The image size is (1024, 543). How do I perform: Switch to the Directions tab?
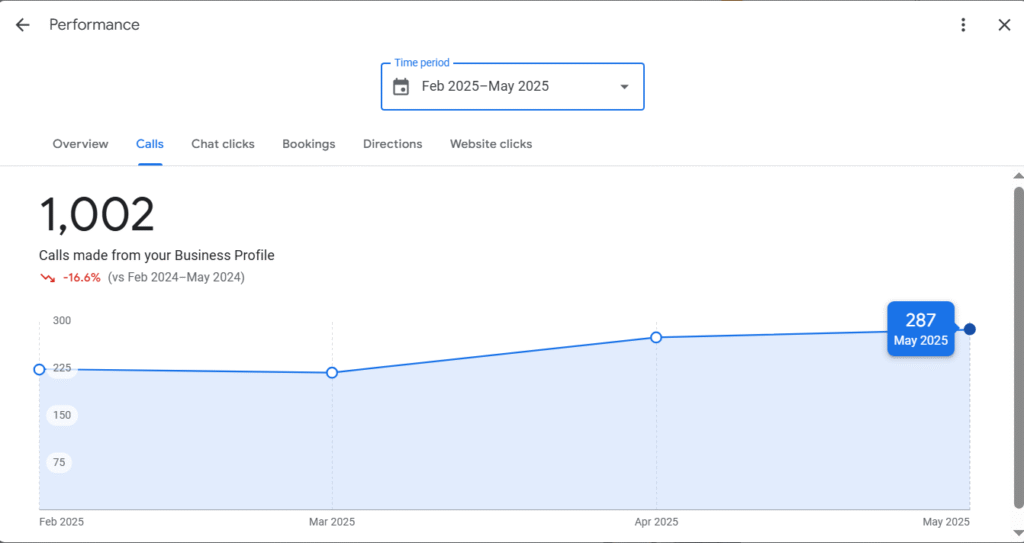[392, 144]
